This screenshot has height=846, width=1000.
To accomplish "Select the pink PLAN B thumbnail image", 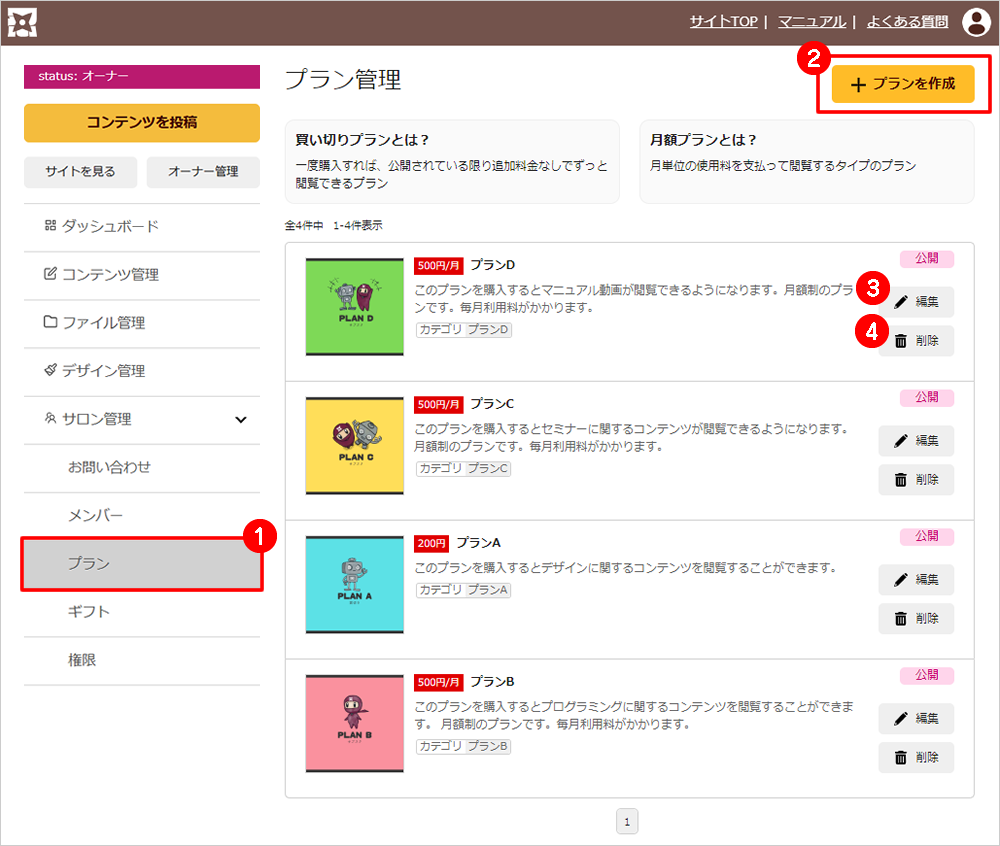I will click(x=354, y=723).
